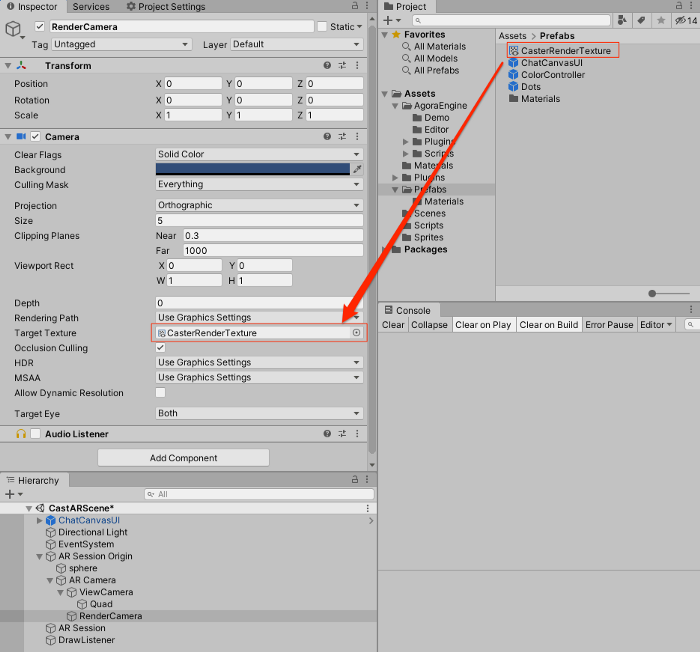The image size is (700, 652).
Task: Click Search by Type icon in Project
Action: (x=622, y=20)
